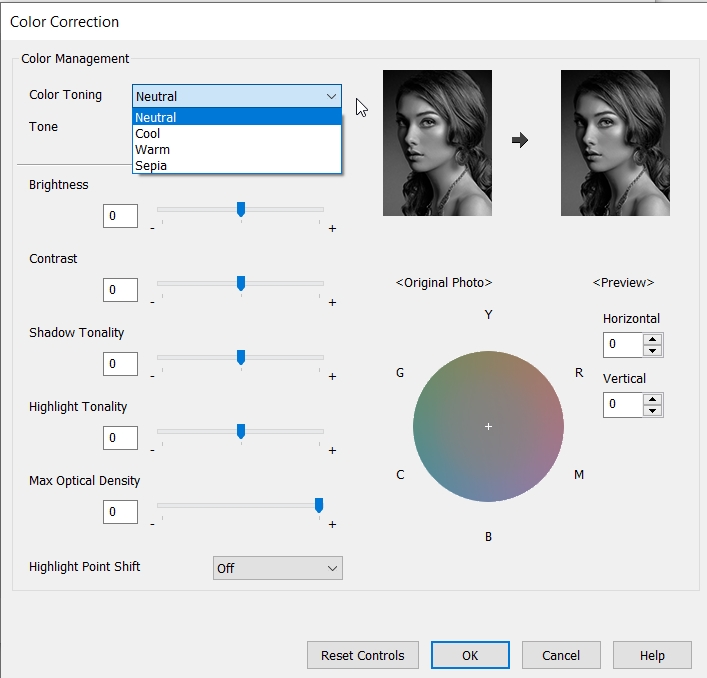Click the Contrast value input field
The width and height of the screenshot is (707, 678).
coord(120,290)
